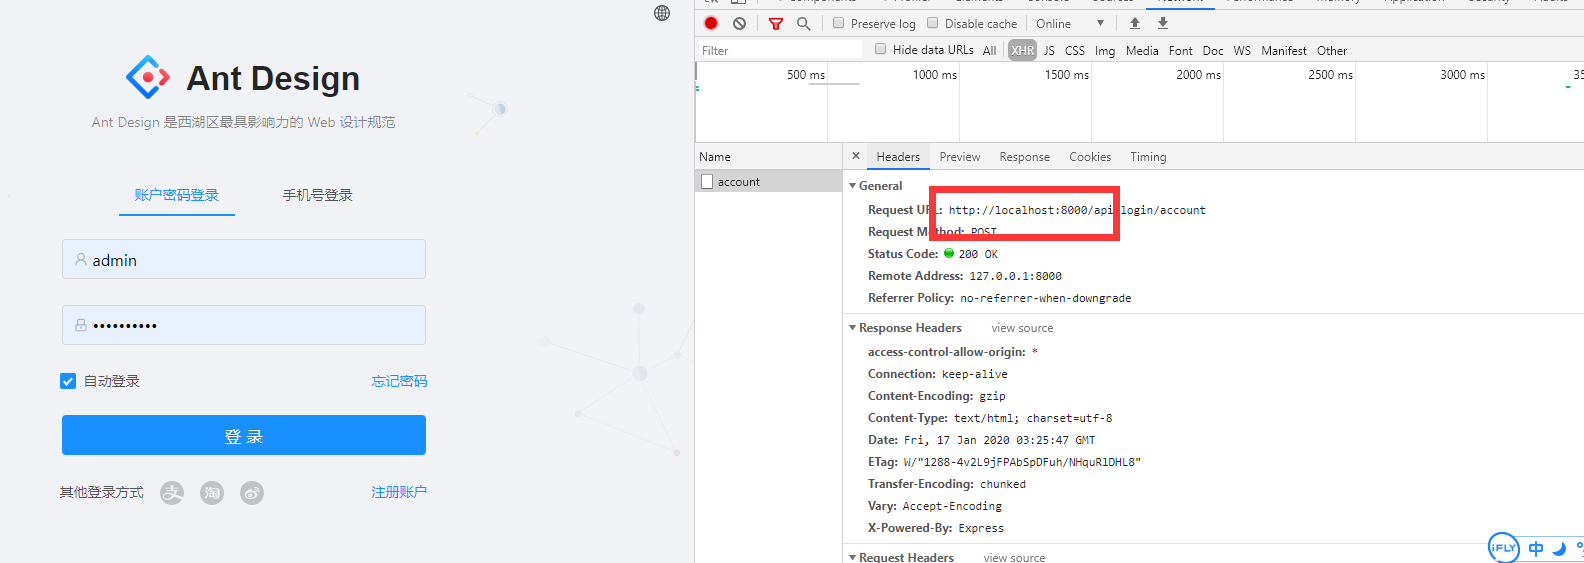Open the Preview tab
The image size is (1584, 563).
(960, 157)
